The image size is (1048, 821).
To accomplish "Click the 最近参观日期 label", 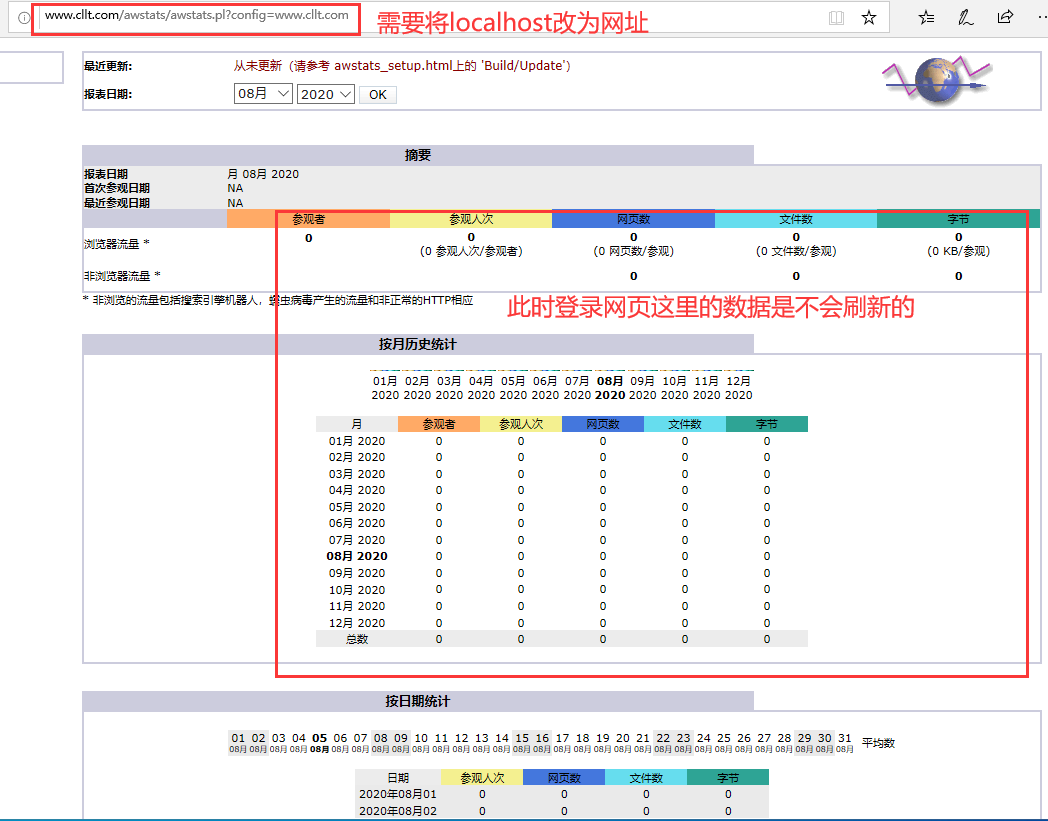I will point(117,203).
